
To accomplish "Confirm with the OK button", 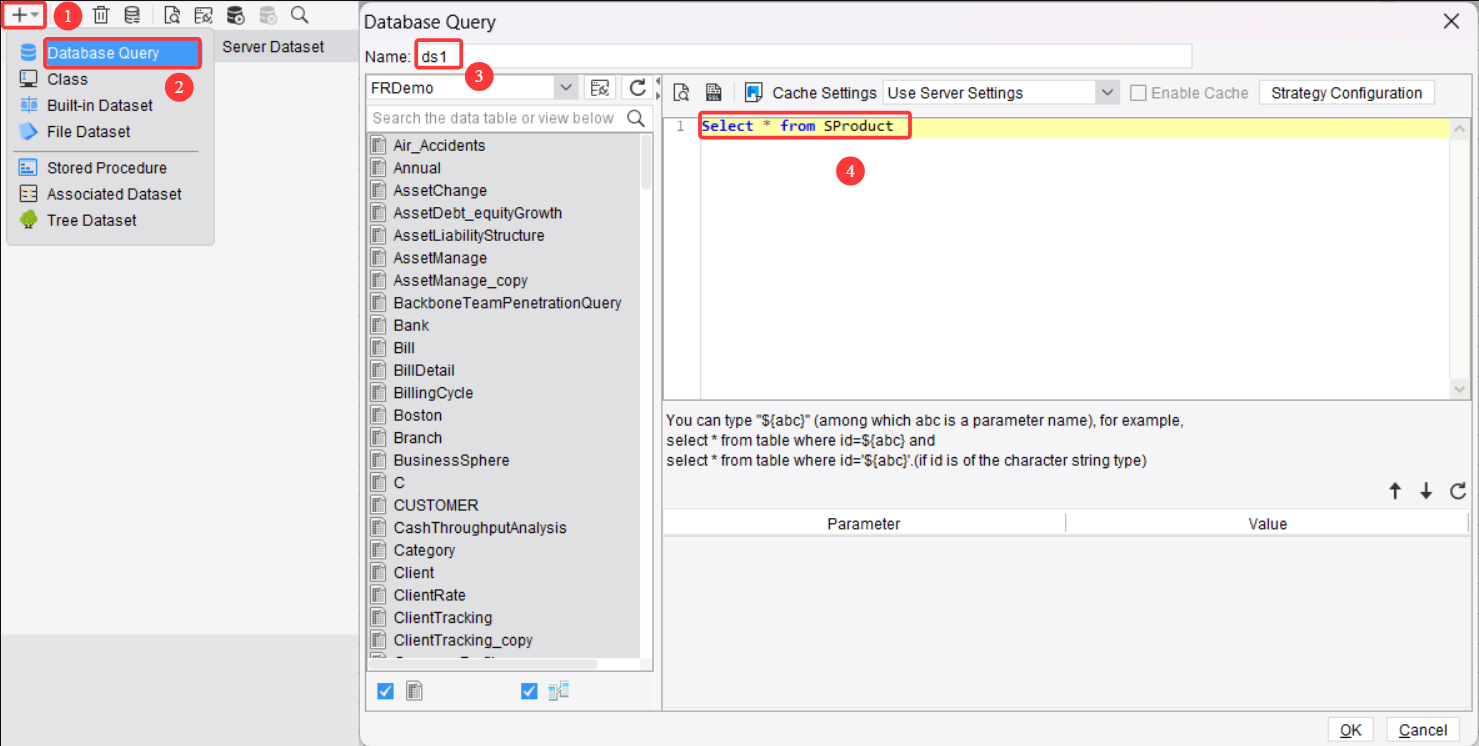I will pos(1350,730).
